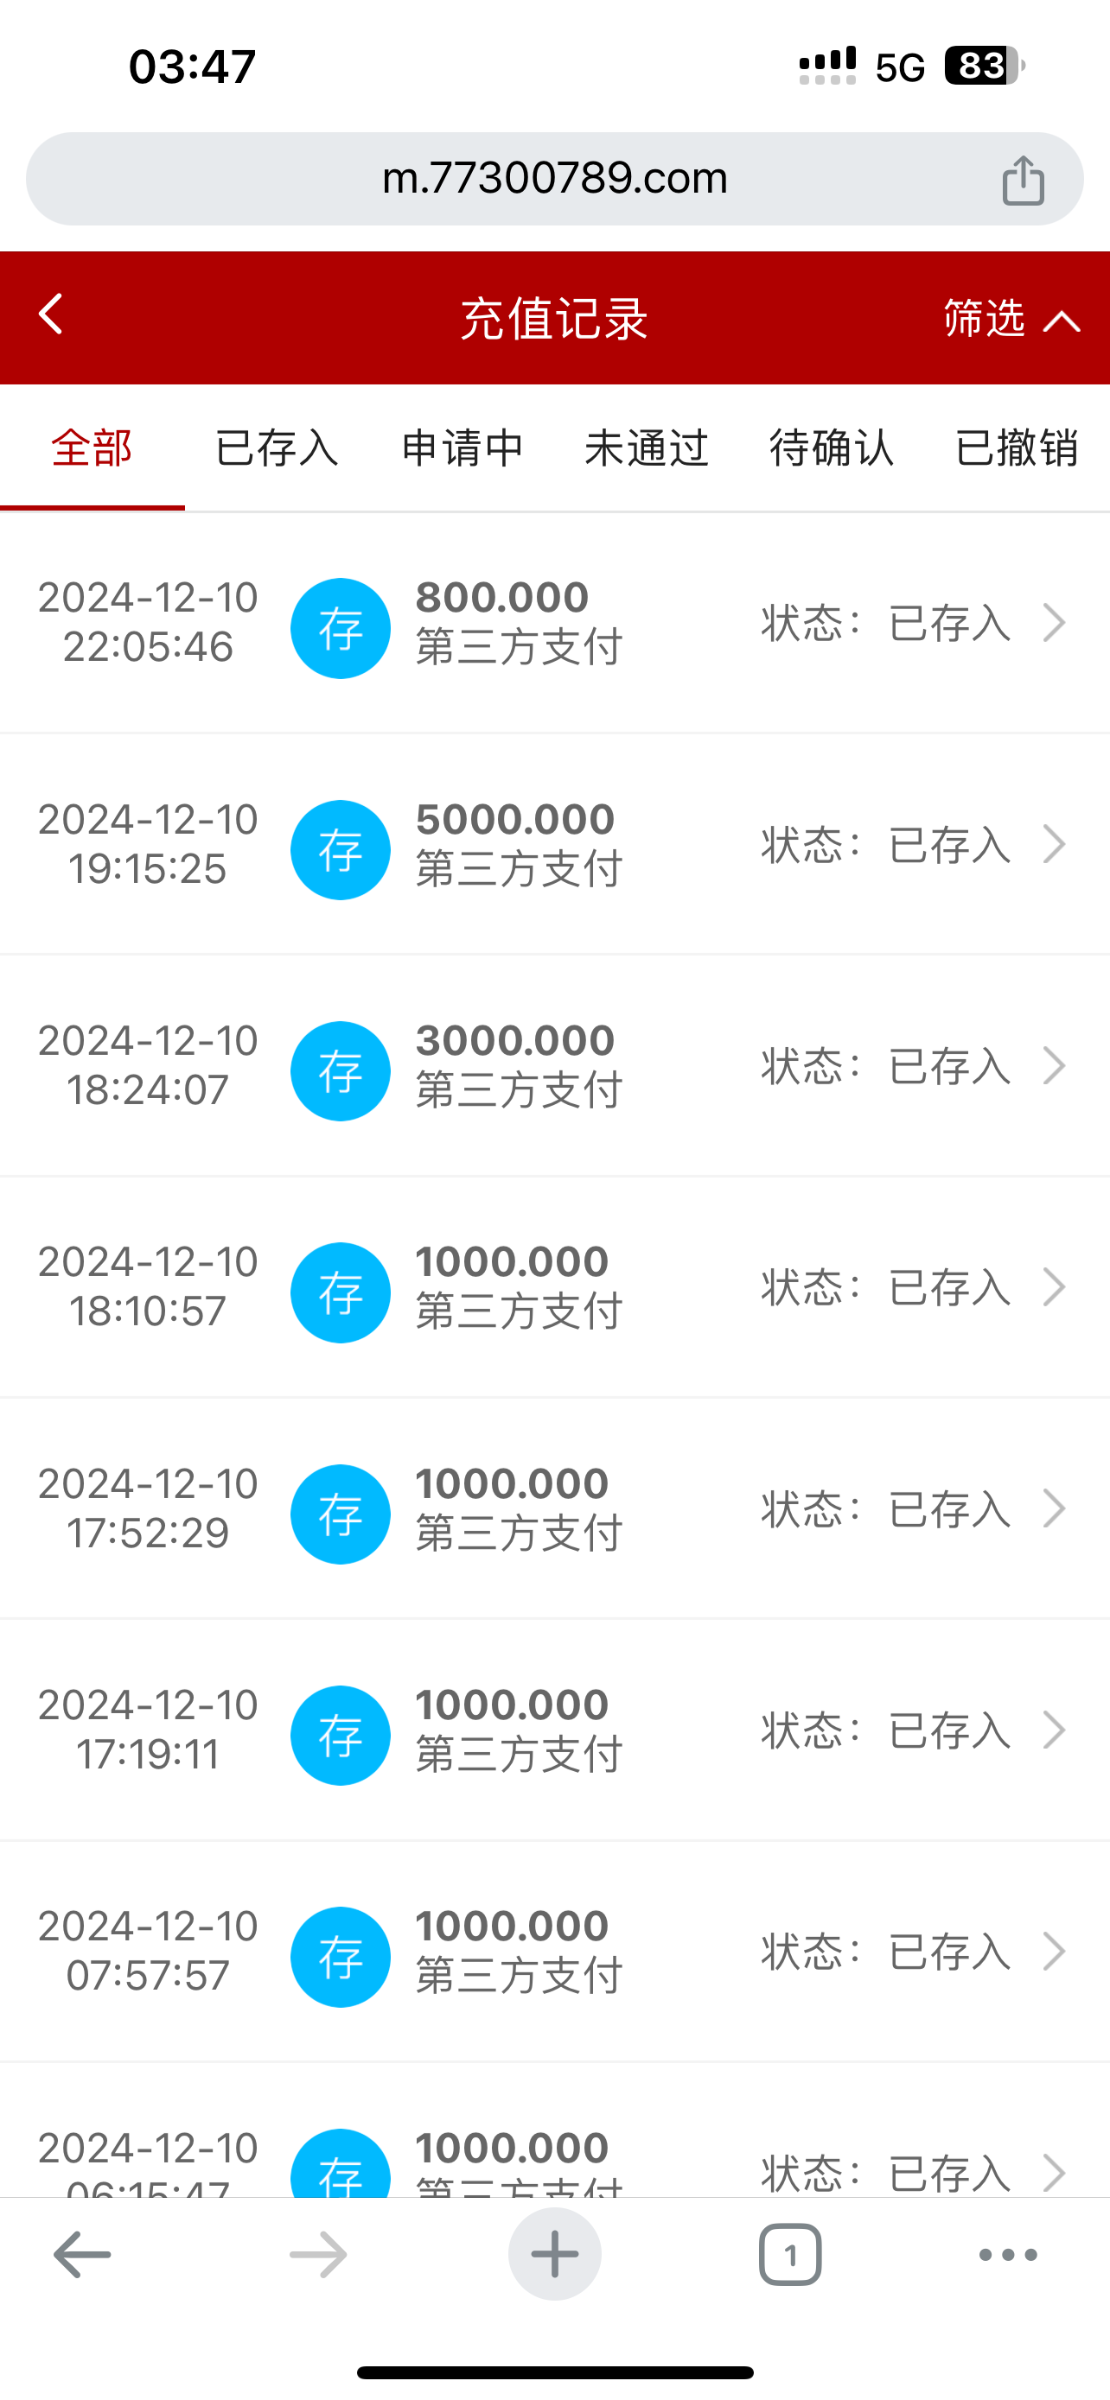
Task: Select the 待确认 tab
Action: [x=831, y=448]
